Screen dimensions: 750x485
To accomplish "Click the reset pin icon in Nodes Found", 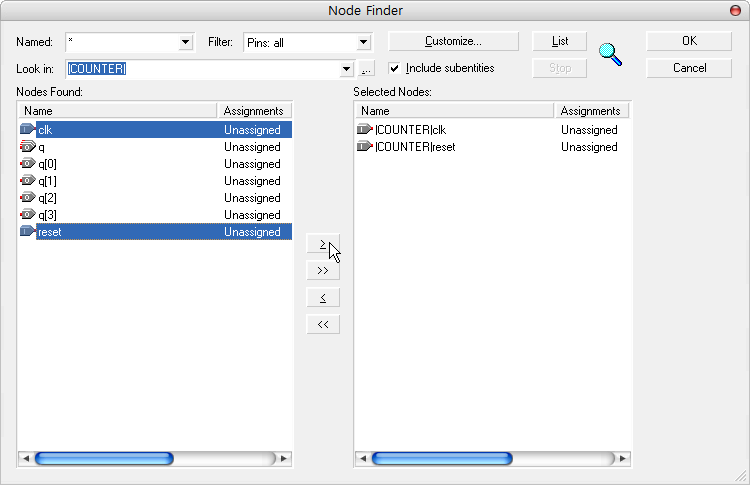I will pyautogui.click(x=27, y=232).
